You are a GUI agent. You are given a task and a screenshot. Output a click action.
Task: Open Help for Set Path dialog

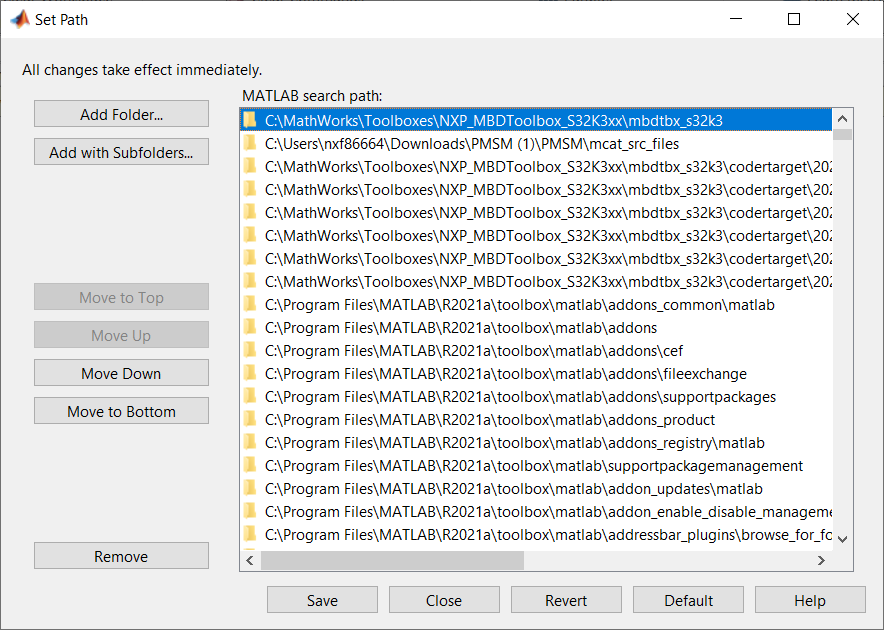tap(810, 600)
